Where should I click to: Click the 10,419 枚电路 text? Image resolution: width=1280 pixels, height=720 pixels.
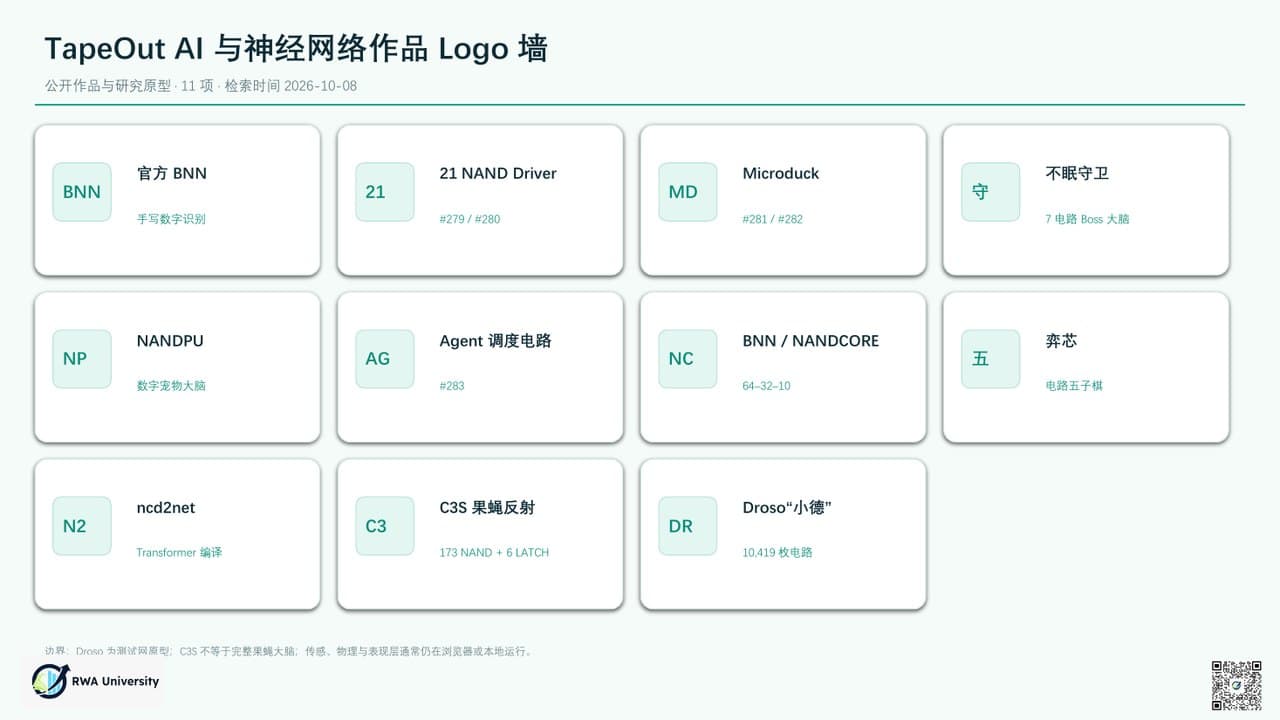[778, 552]
